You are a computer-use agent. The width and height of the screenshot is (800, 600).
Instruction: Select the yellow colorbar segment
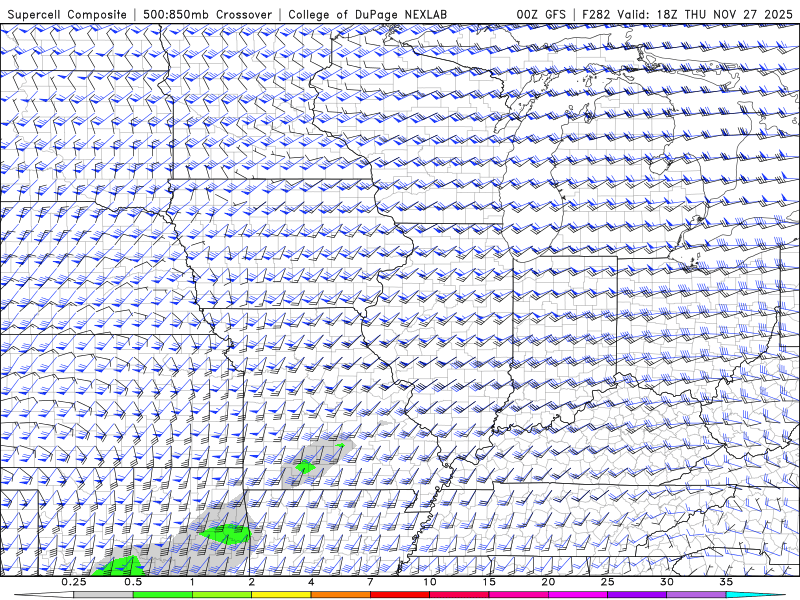tap(281, 595)
